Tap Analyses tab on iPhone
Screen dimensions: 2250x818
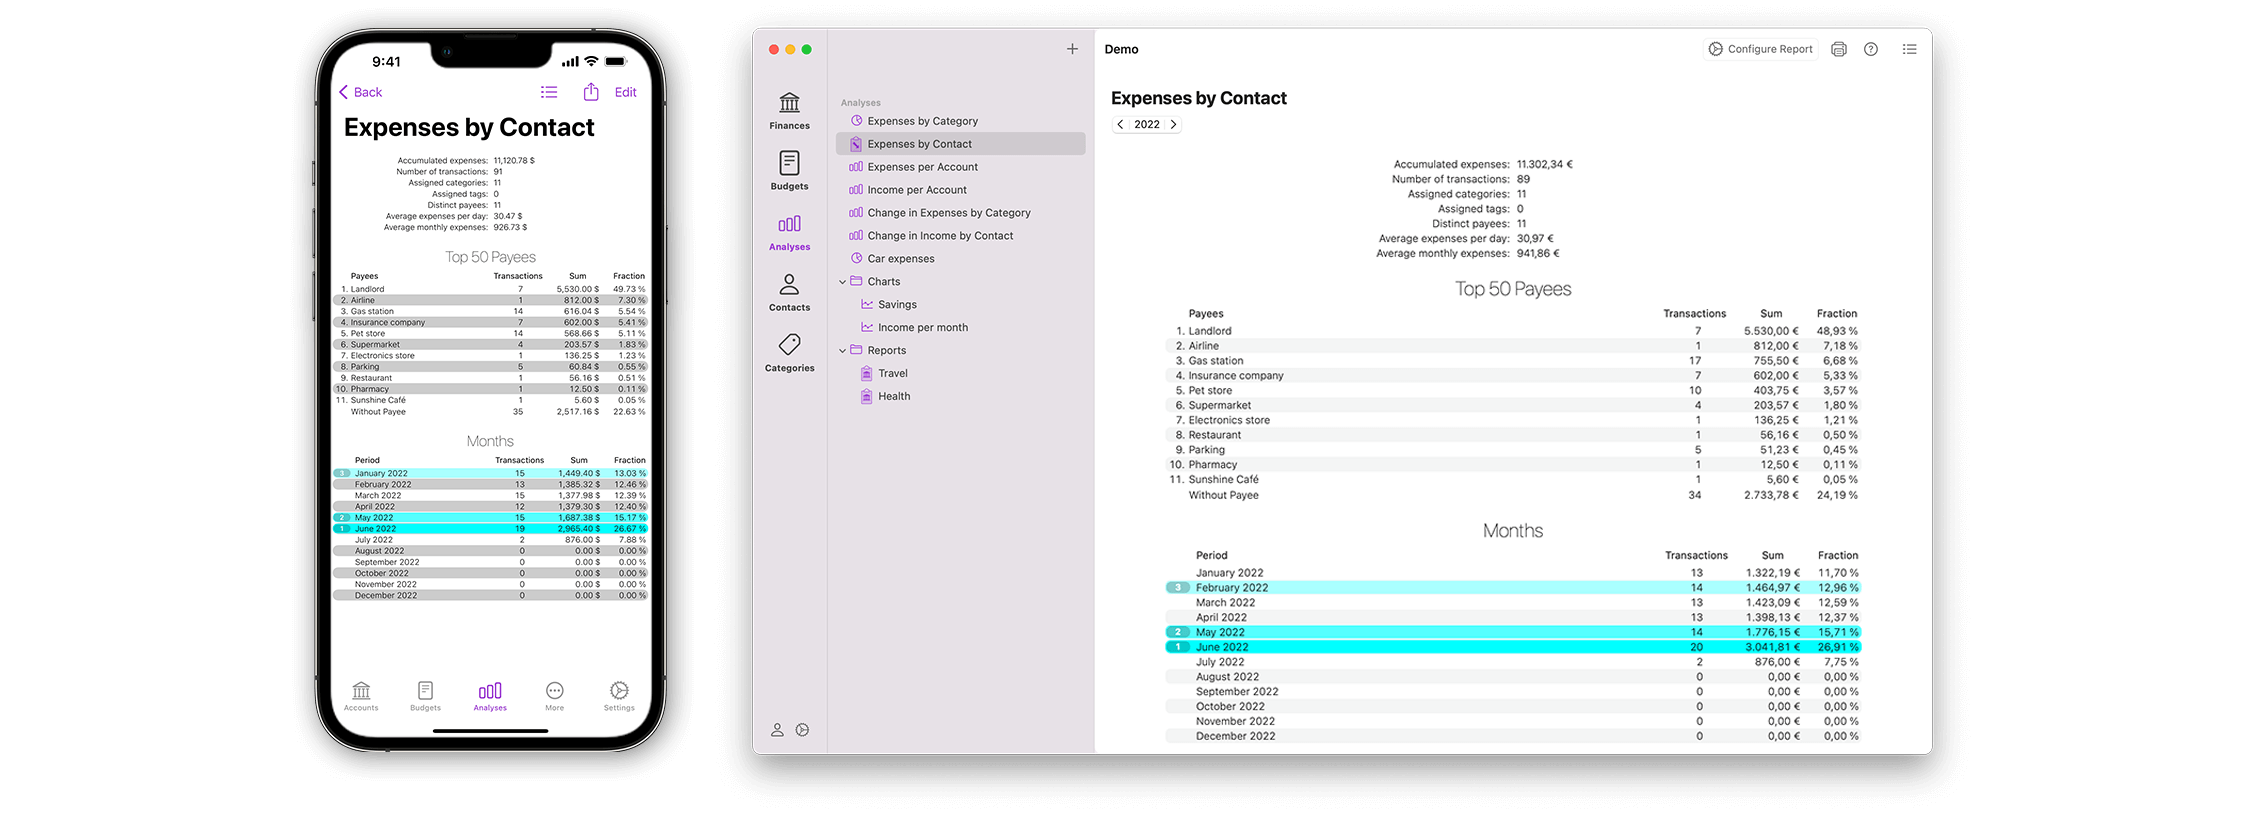490,696
